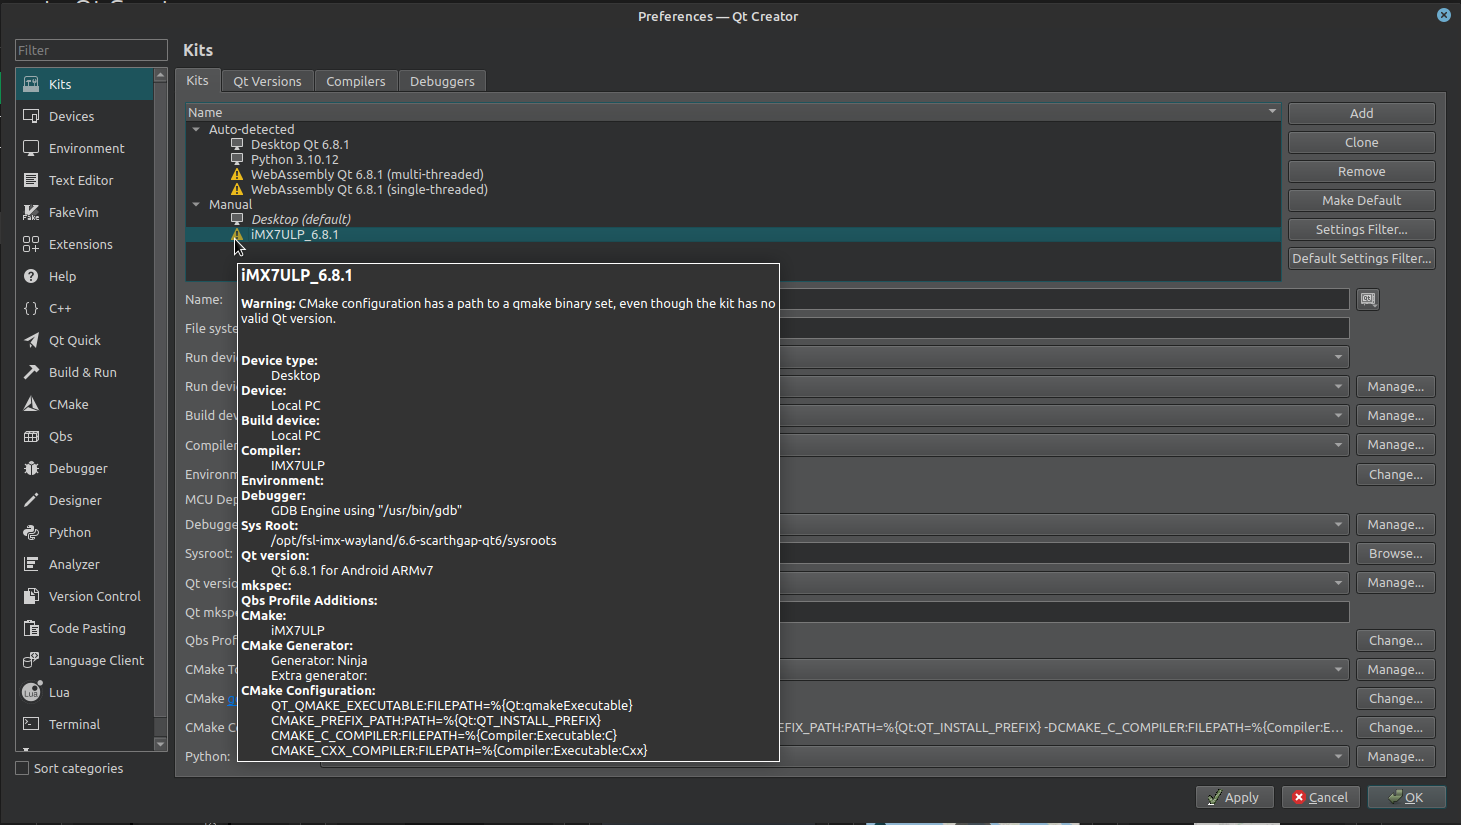Click the Lua category icon
Viewport: 1461px width, 825px height.
point(31,692)
